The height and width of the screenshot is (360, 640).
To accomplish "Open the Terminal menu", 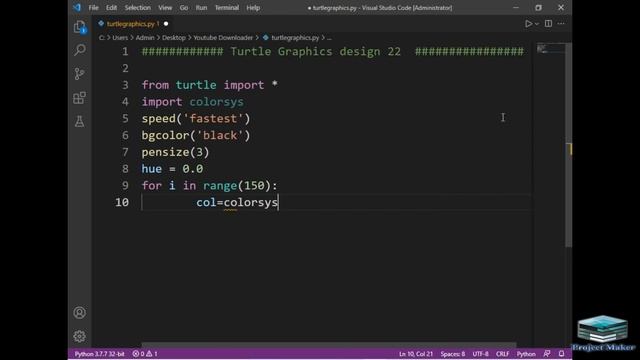I will click(x=227, y=8).
